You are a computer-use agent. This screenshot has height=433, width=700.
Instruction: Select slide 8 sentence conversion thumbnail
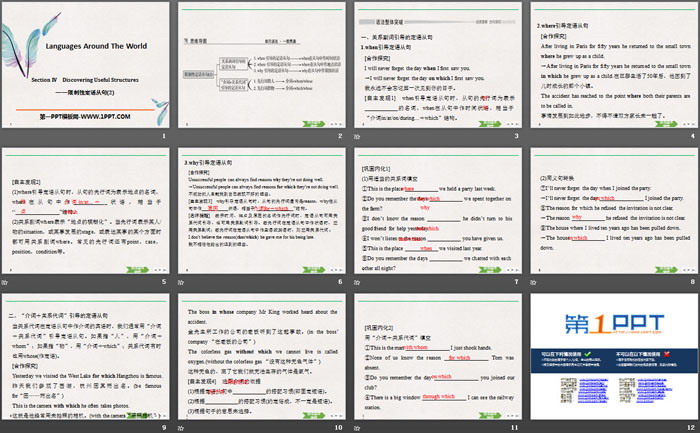(614, 211)
